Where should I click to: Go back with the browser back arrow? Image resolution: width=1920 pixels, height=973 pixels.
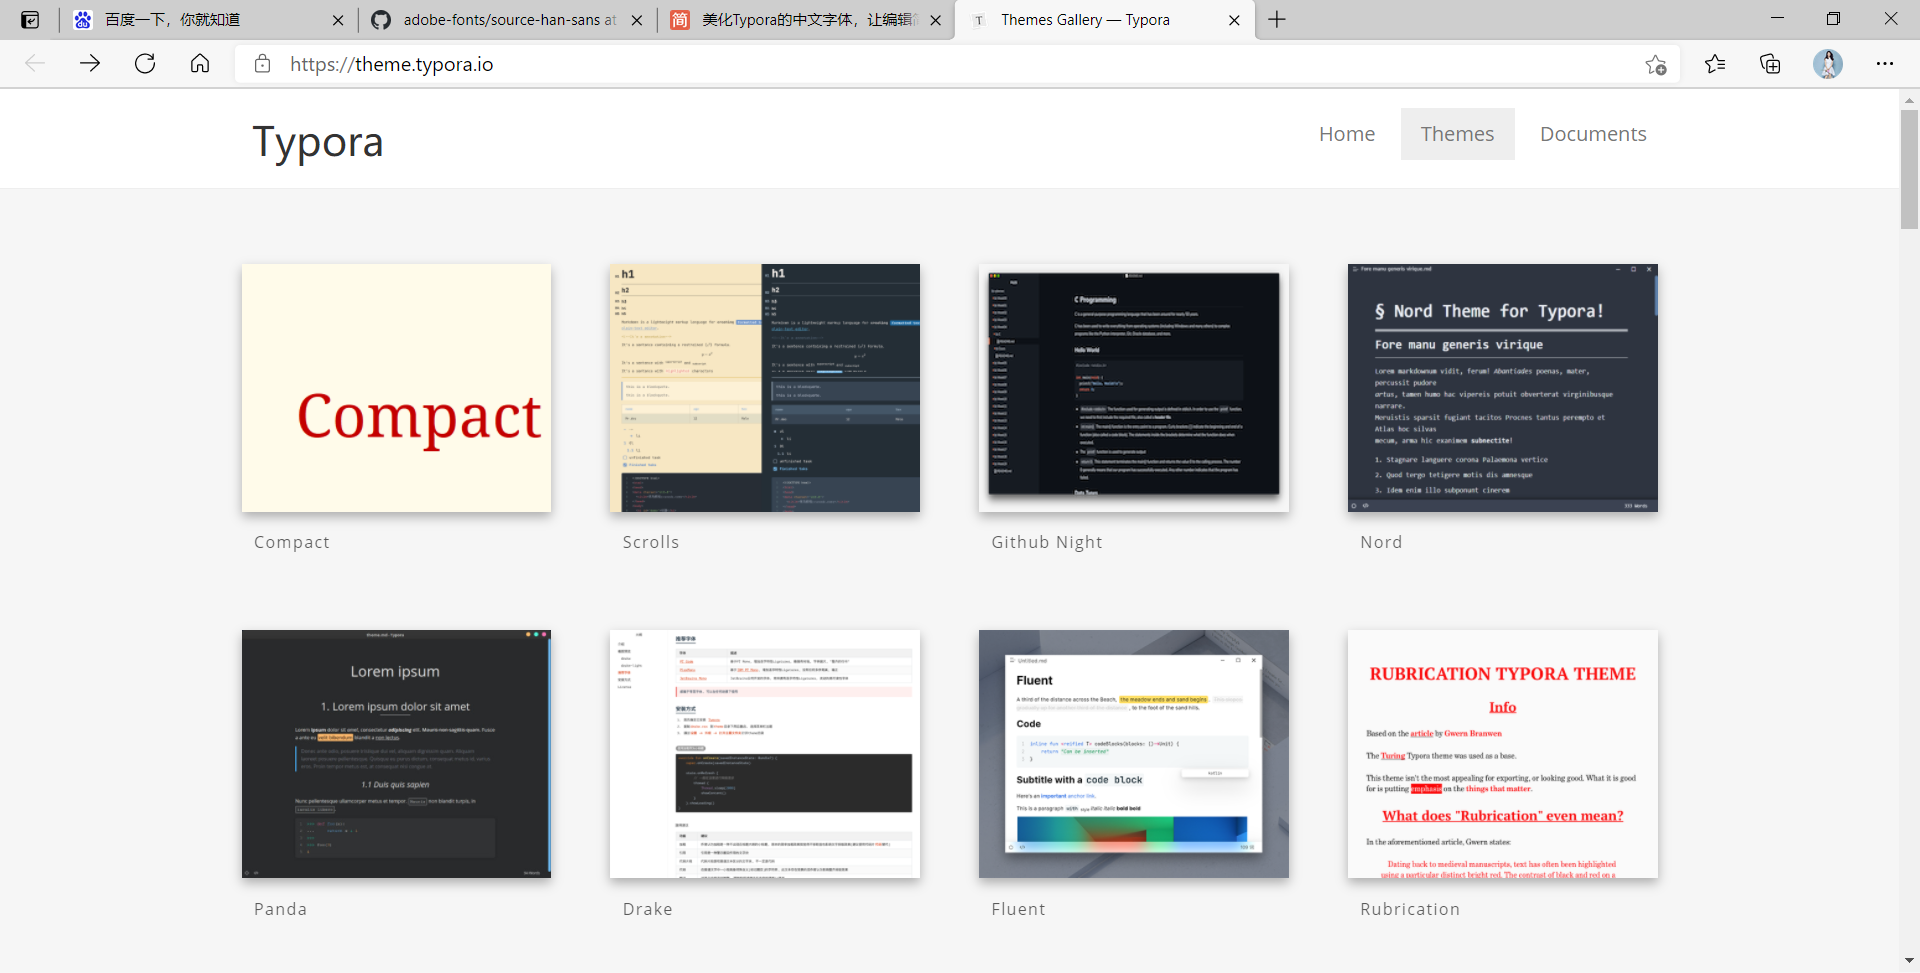35,64
